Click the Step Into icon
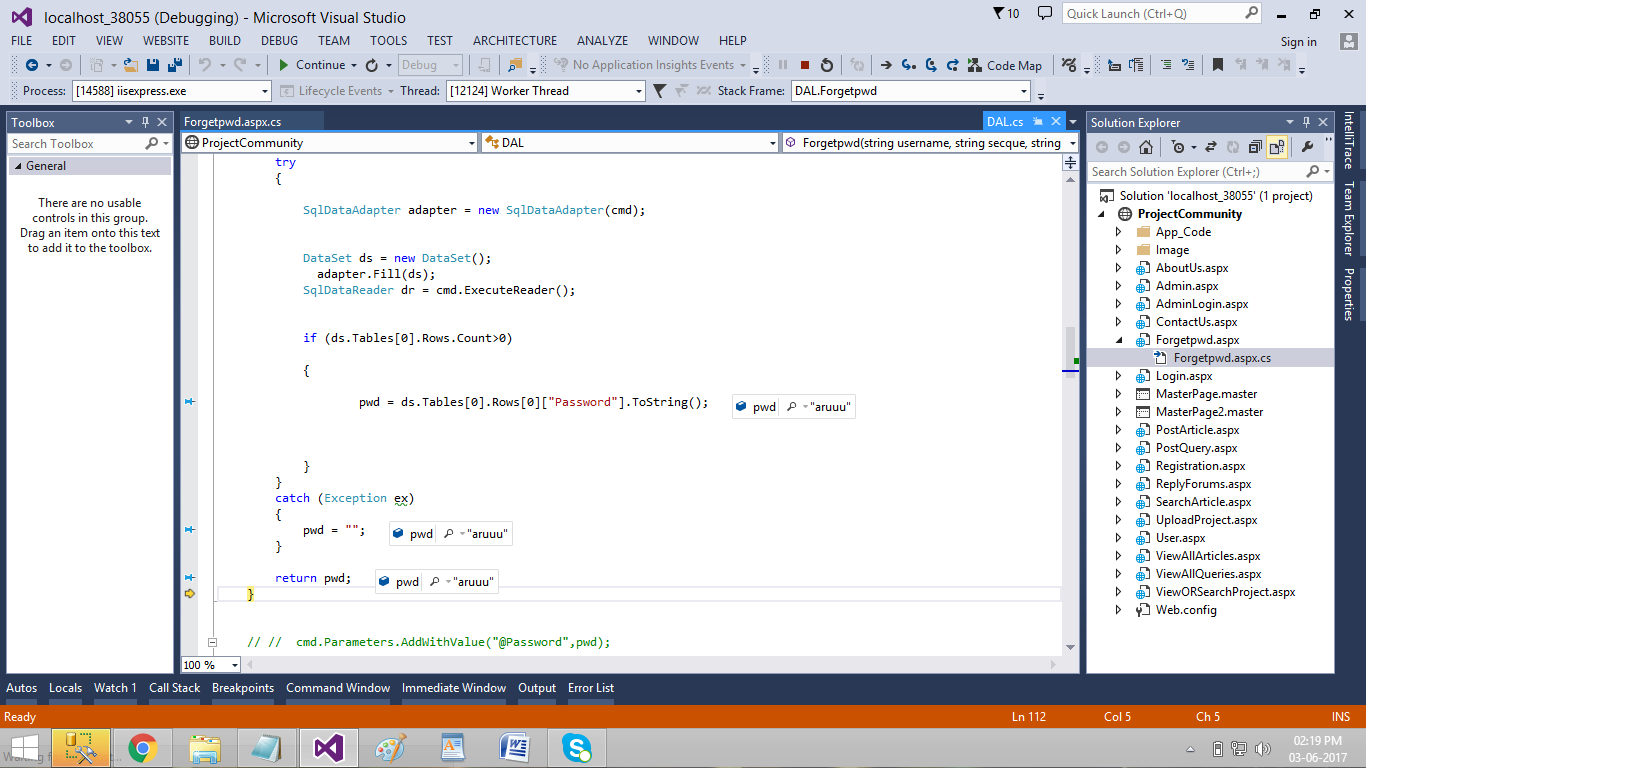This screenshot has width=1638, height=768. [908, 65]
